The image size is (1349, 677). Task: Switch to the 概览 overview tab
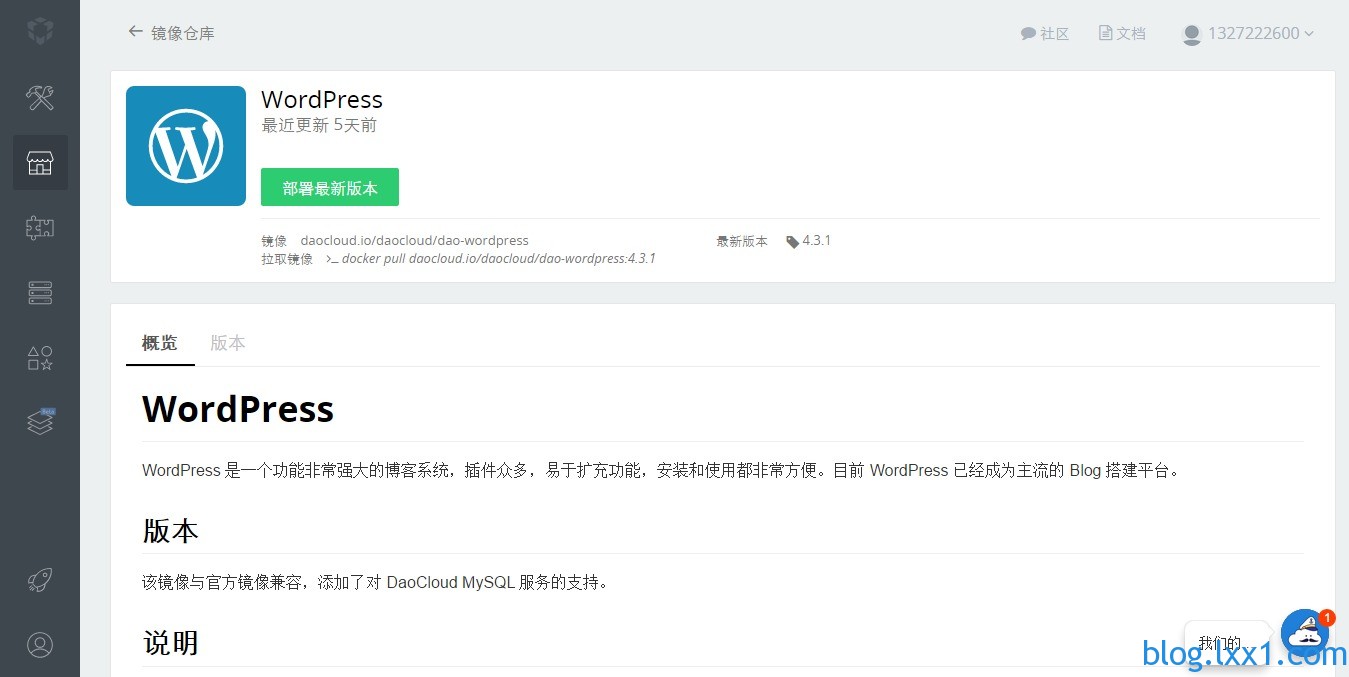pyautogui.click(x=160, y=343)
